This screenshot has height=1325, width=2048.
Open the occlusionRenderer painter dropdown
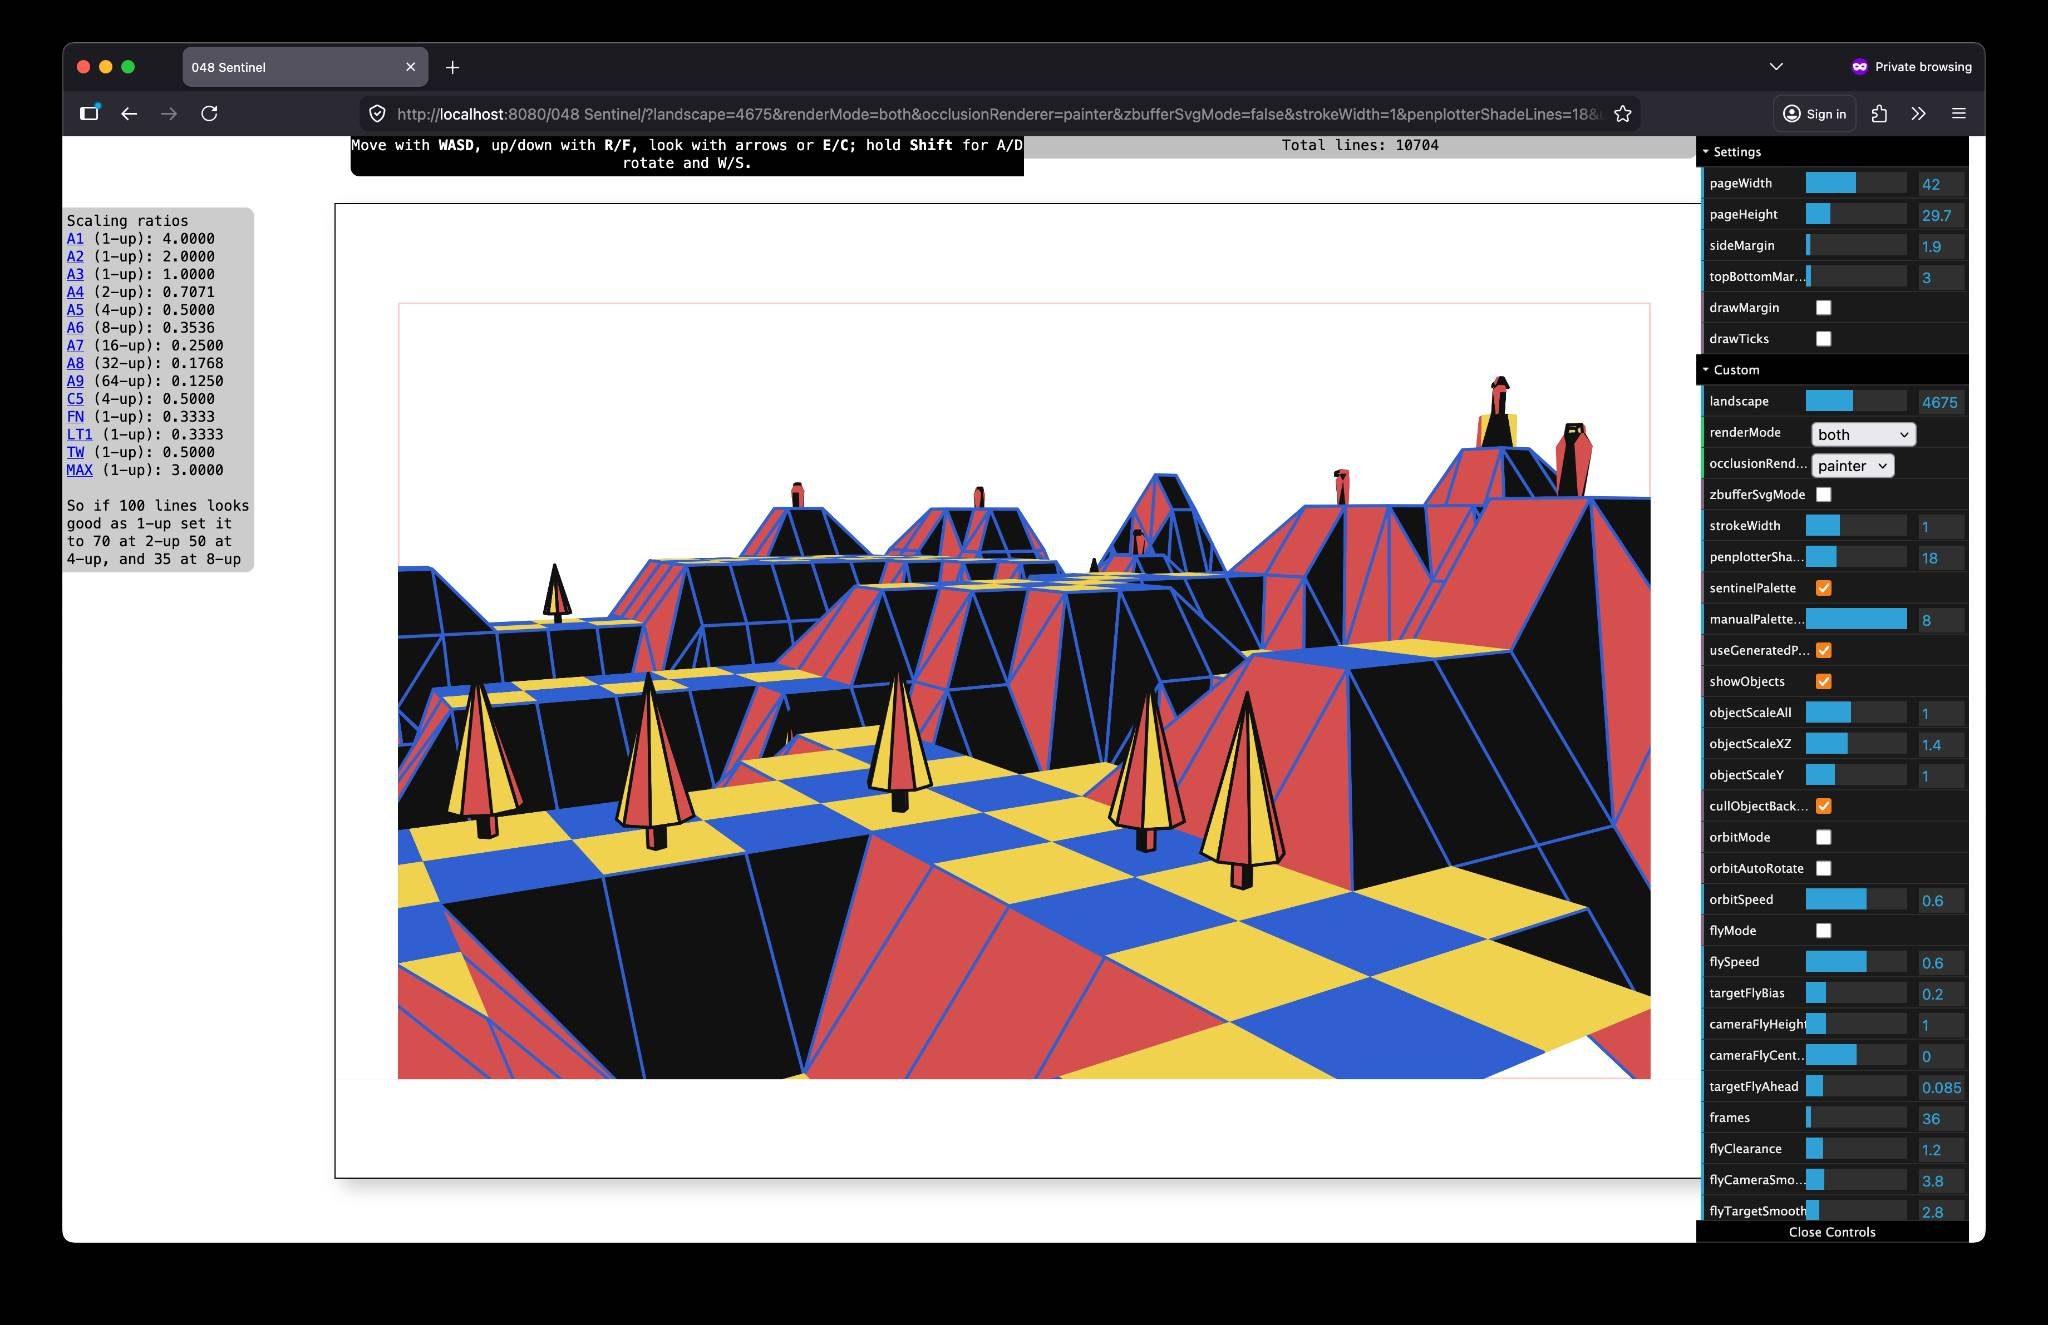[x=1852, y=466]
